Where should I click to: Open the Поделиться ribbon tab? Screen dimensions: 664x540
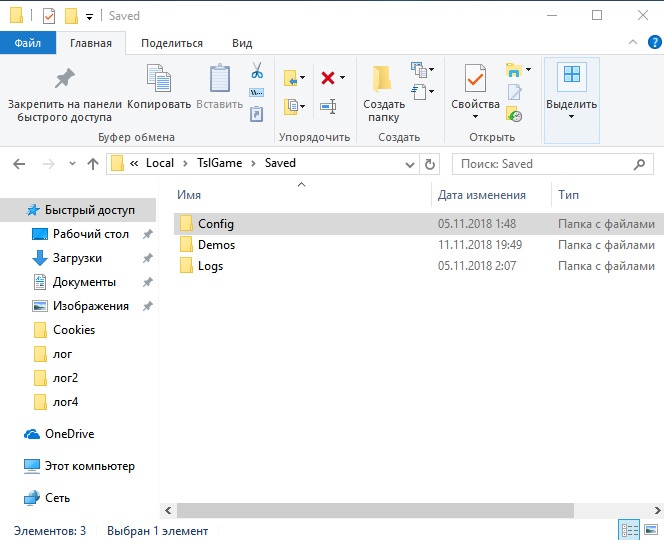coord(172,43)
